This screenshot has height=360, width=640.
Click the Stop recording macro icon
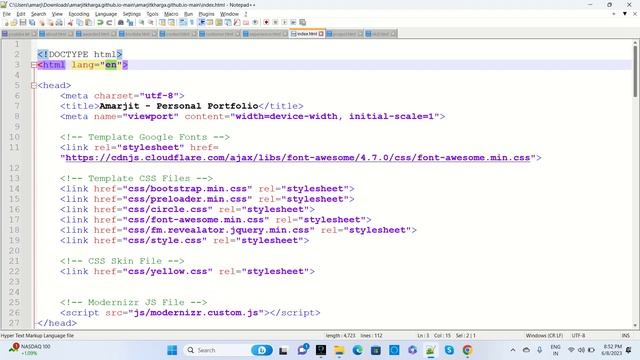275,22
